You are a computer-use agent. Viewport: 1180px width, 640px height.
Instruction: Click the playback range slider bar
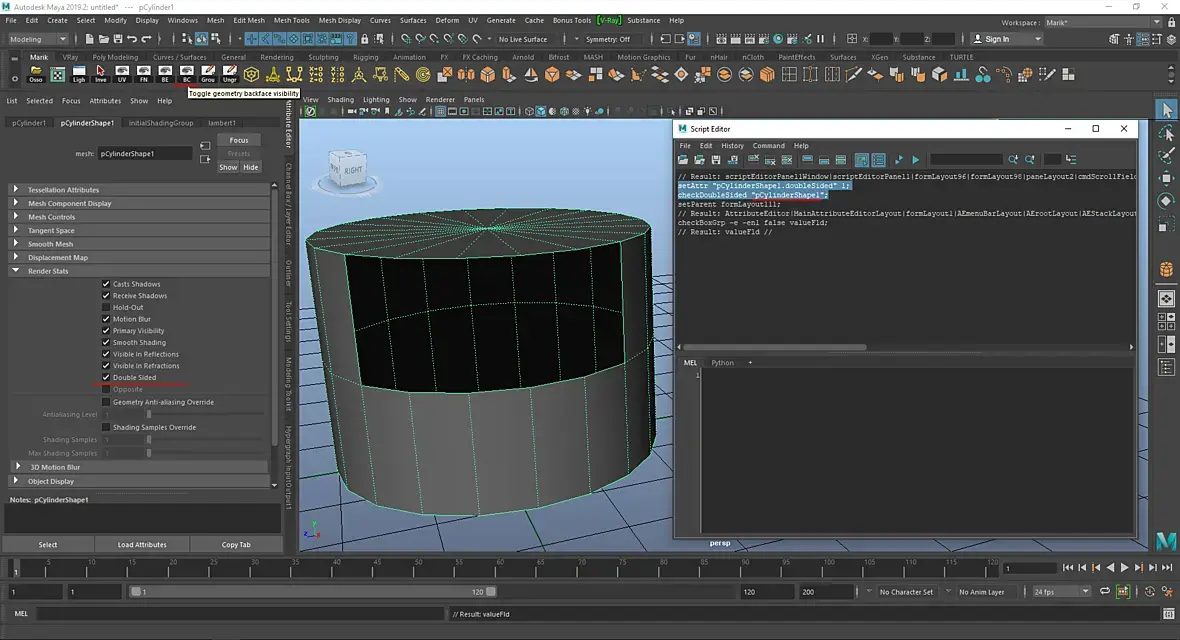coord(312,592)
